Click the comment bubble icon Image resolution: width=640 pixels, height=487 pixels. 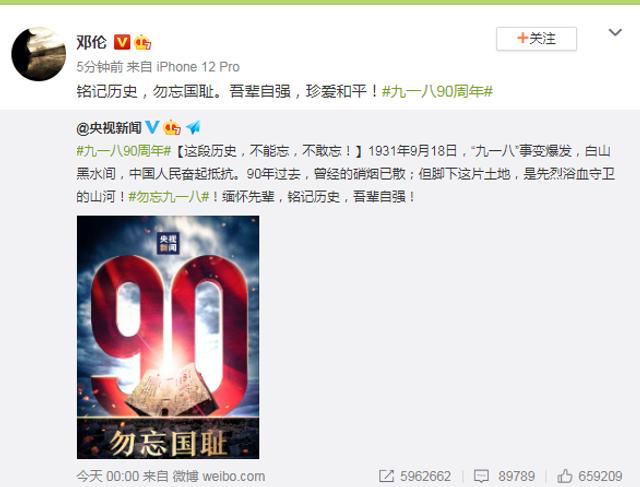481,476
